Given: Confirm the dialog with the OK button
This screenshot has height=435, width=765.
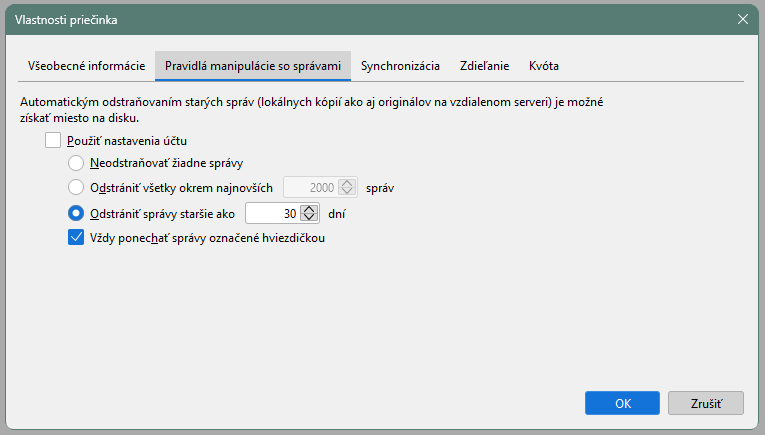Looking at the screenshot, I should (622, 403).
